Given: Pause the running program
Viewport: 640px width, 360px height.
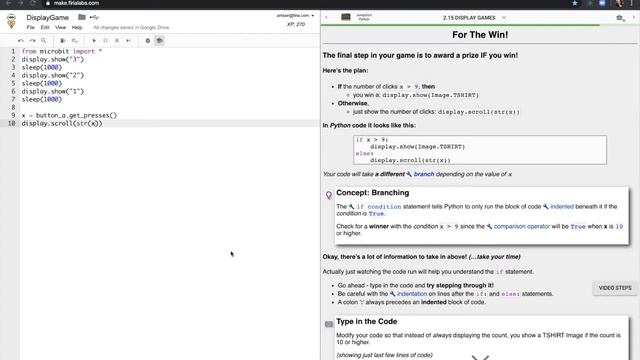Looking at the screenshot, I should coord(105,40).
